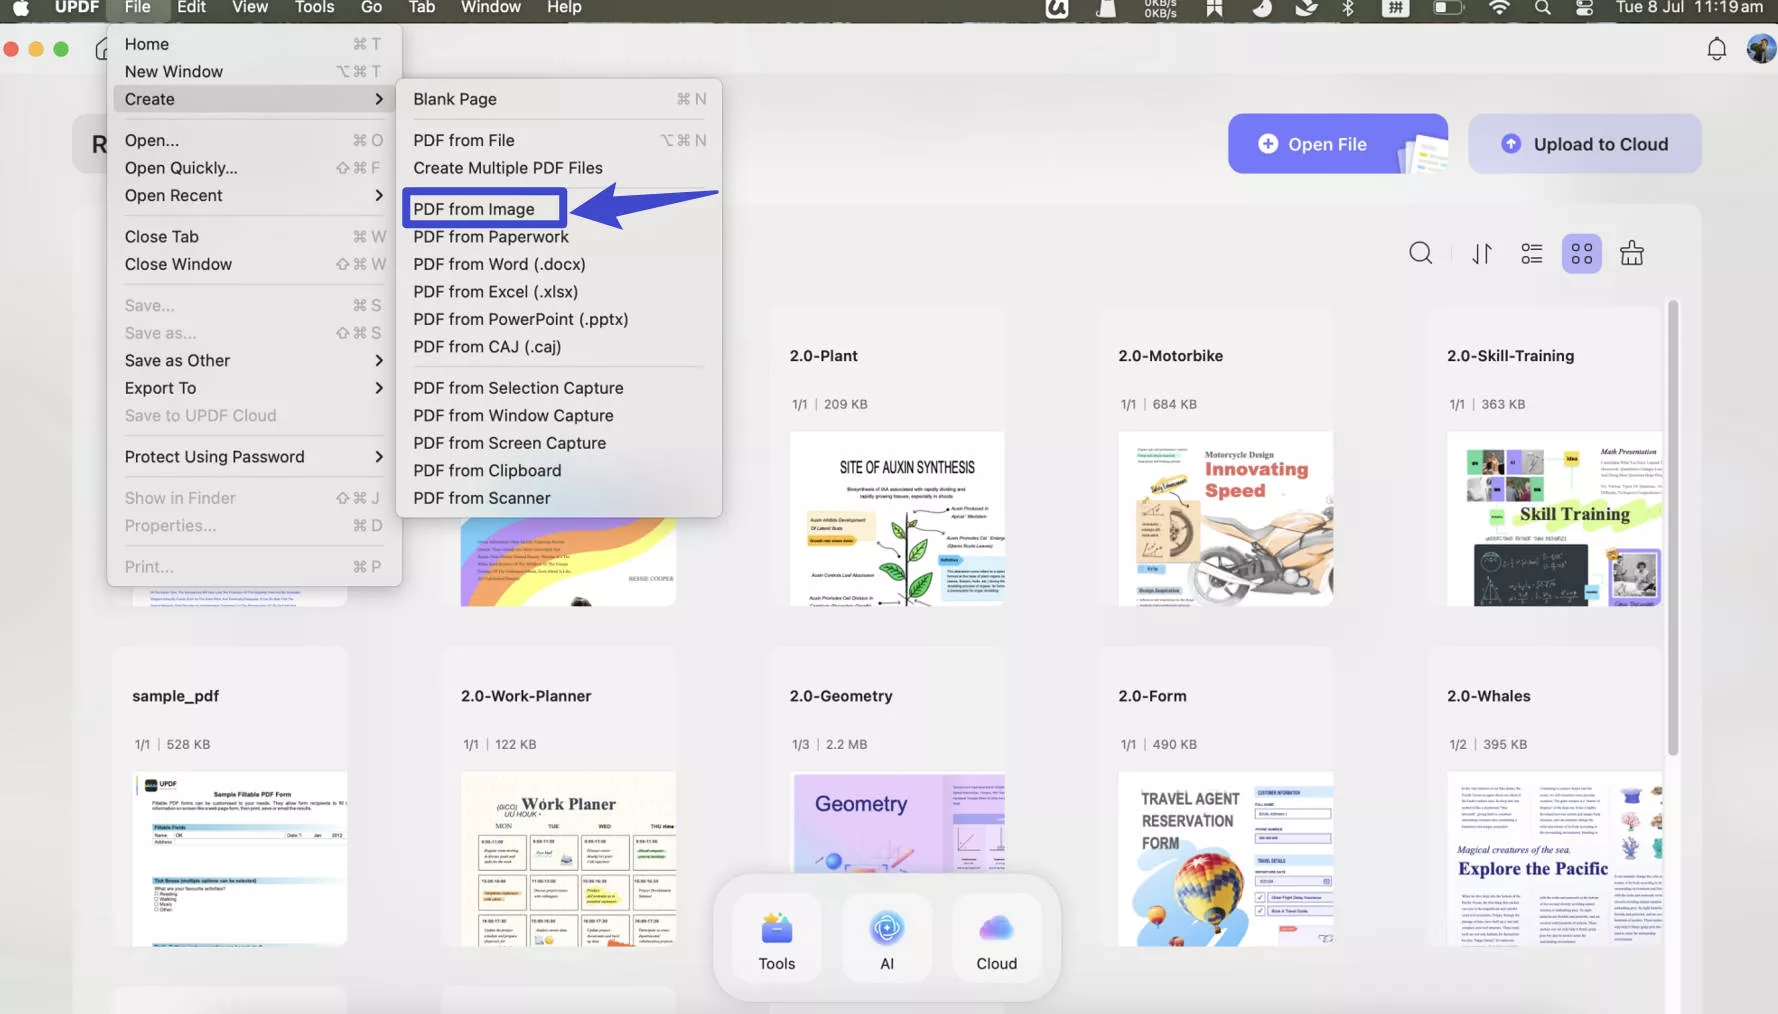The image size is (1778, 1014).
Task: Click the Open File button
Action: point(1337,144)
